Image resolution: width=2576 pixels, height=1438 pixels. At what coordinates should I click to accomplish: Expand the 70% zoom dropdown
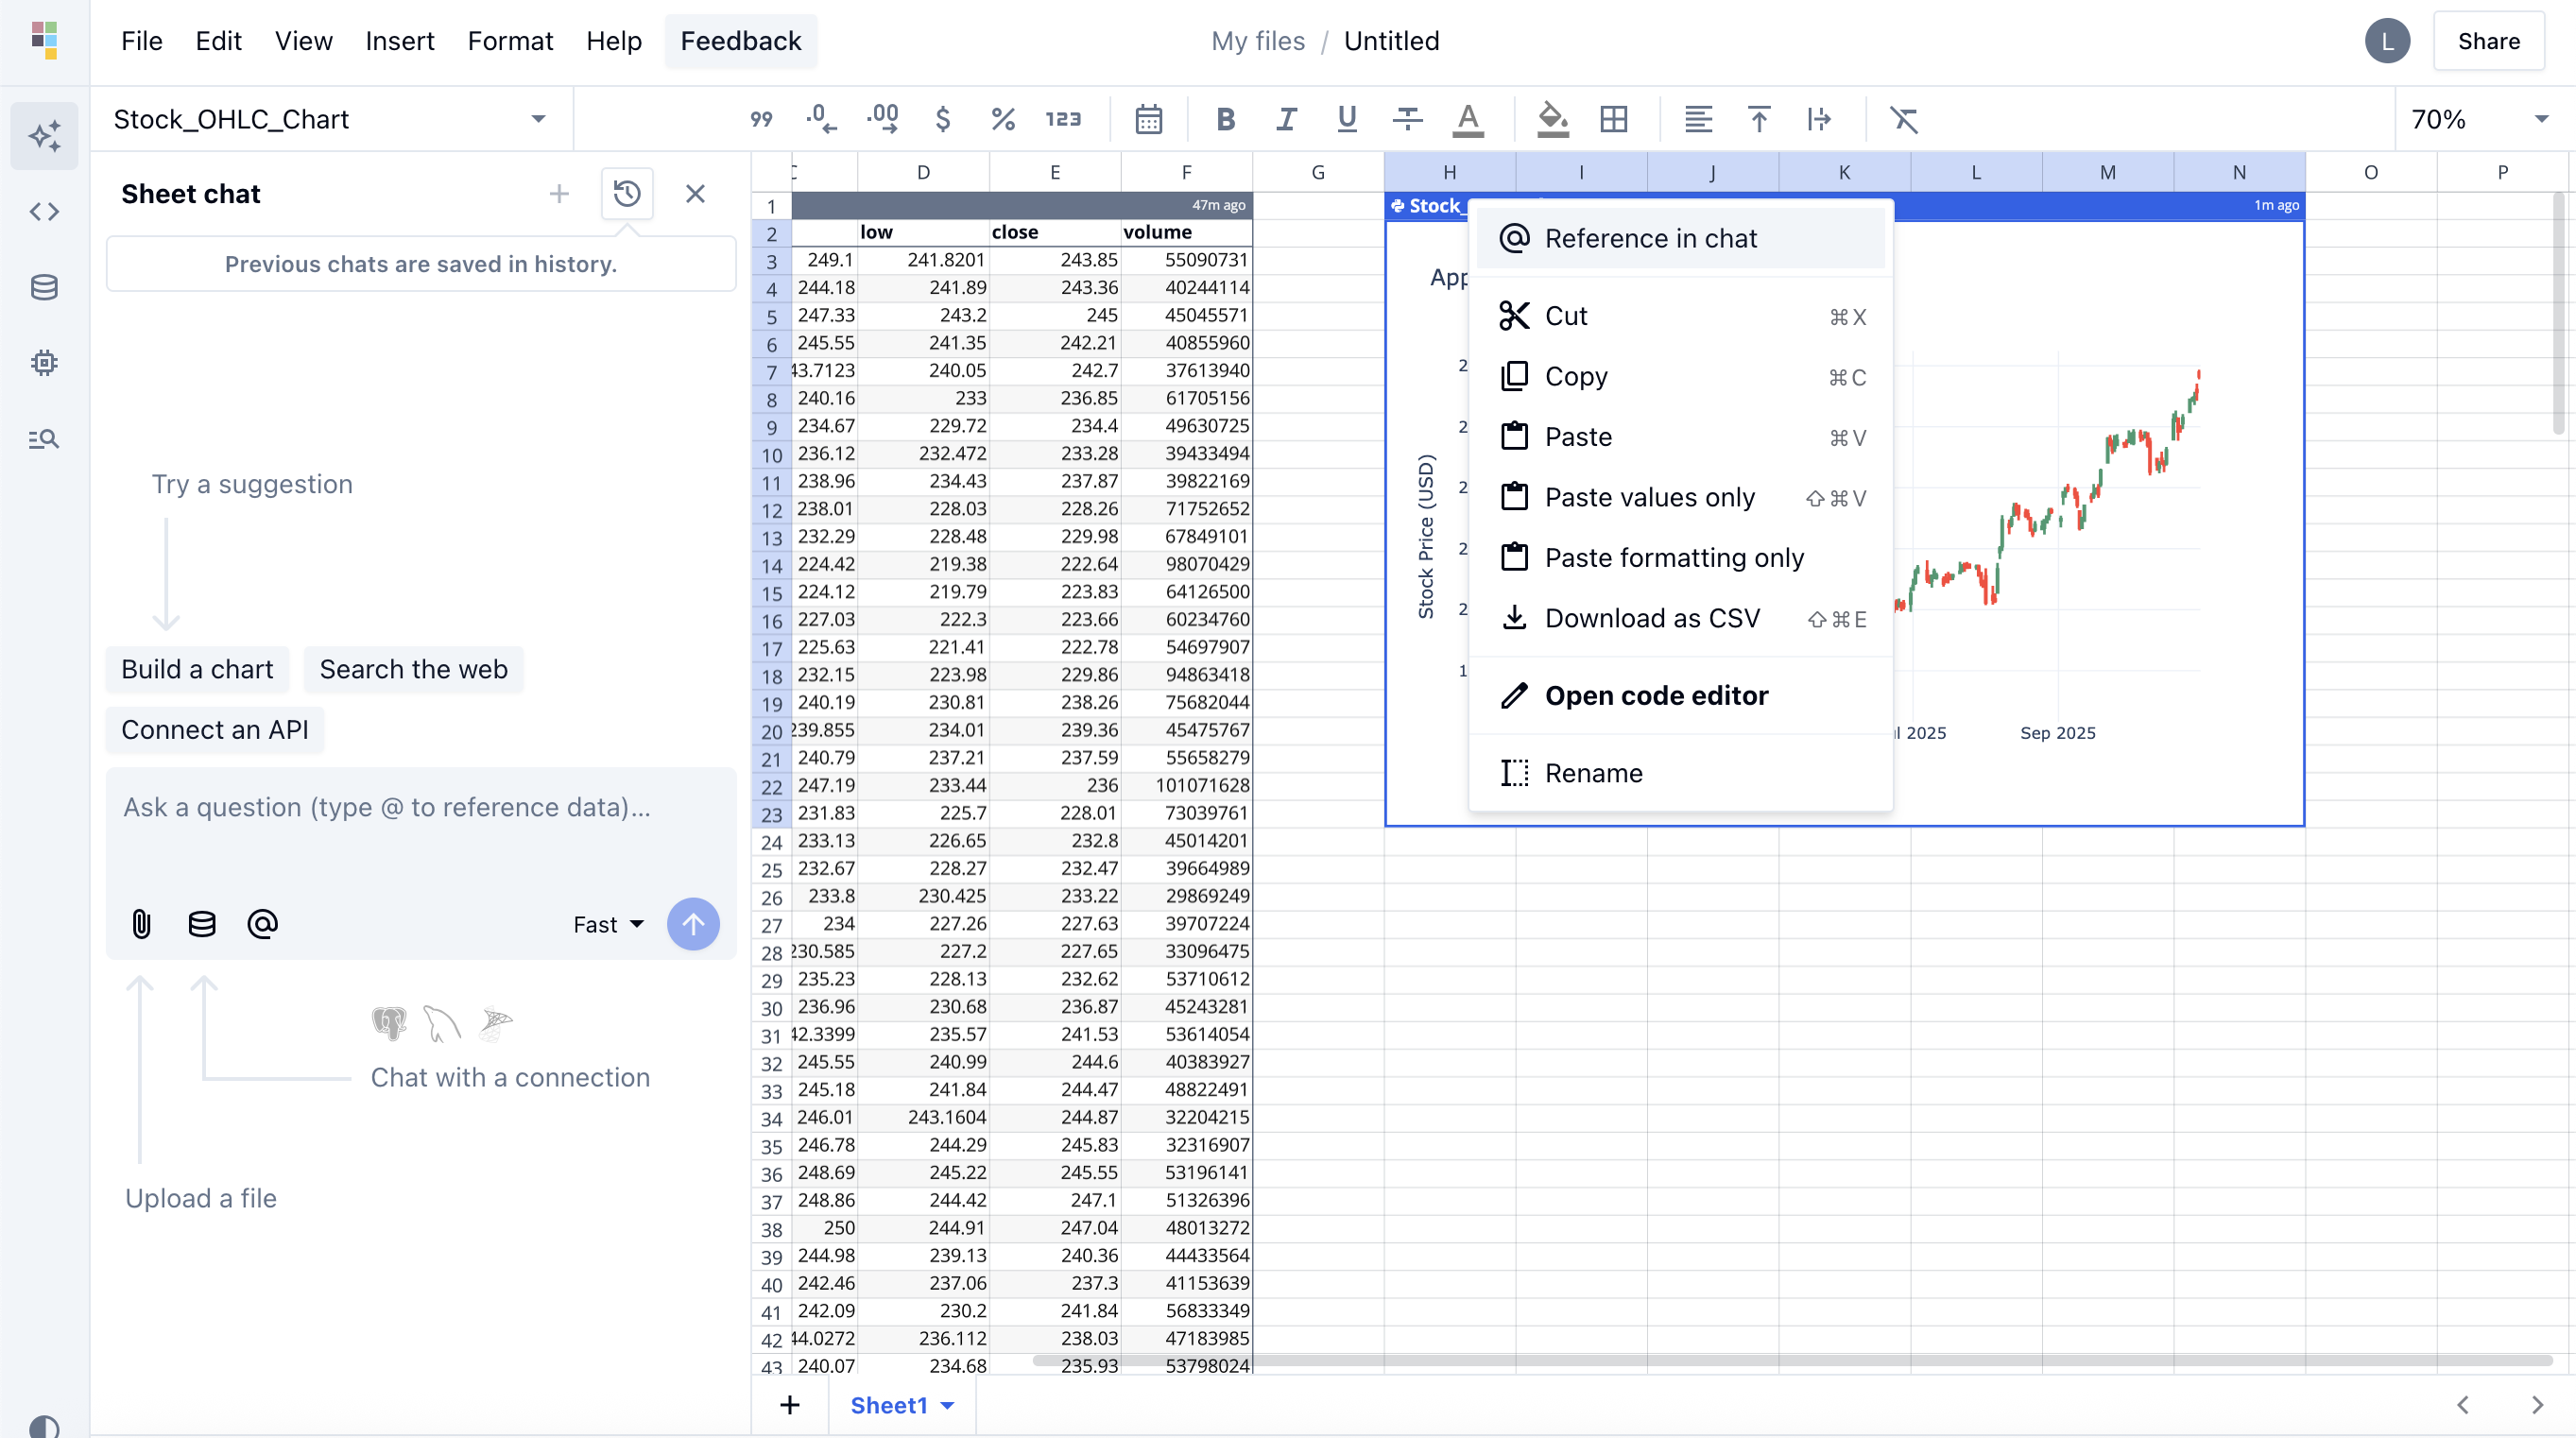(x=2540, y=119)
